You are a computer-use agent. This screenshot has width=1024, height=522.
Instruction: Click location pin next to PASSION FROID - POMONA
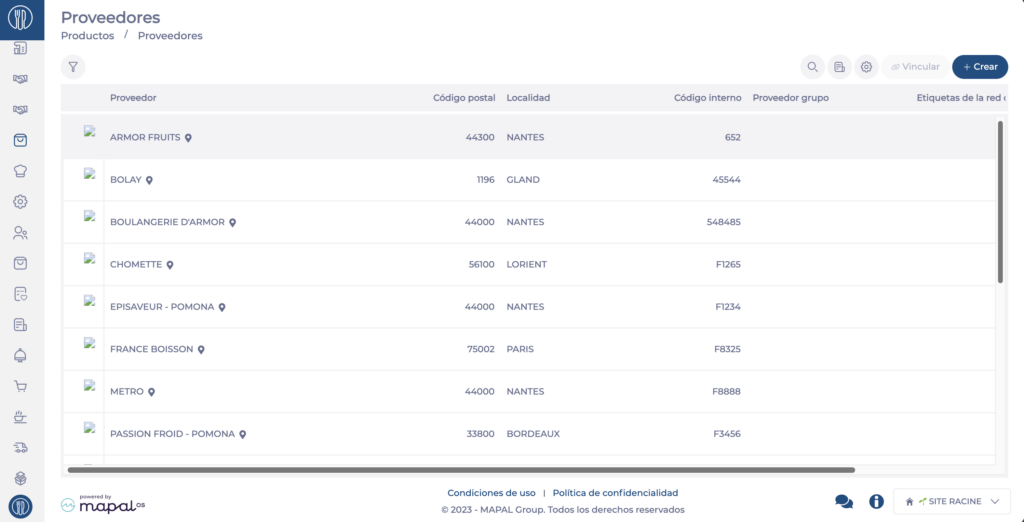point(242,434)
